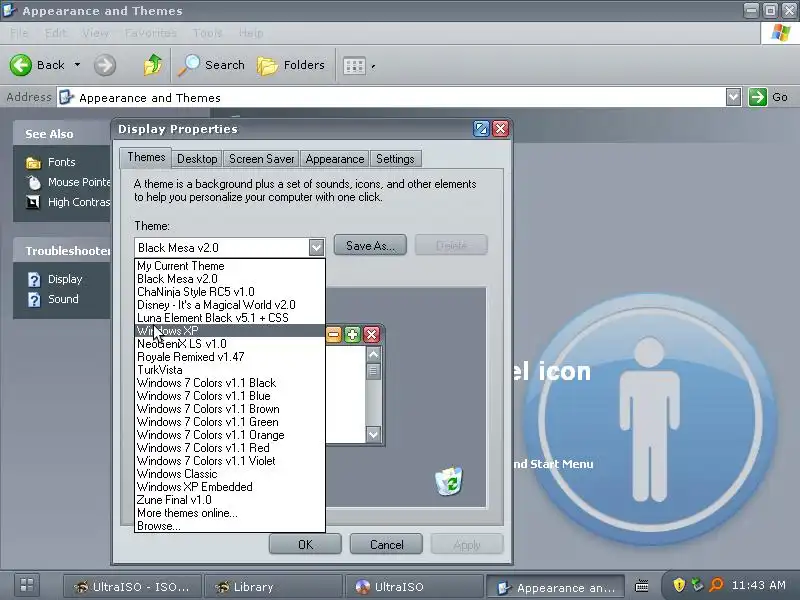The image size is (800, 600).
Task: Open the Tools menu
Action: point(207,33)
